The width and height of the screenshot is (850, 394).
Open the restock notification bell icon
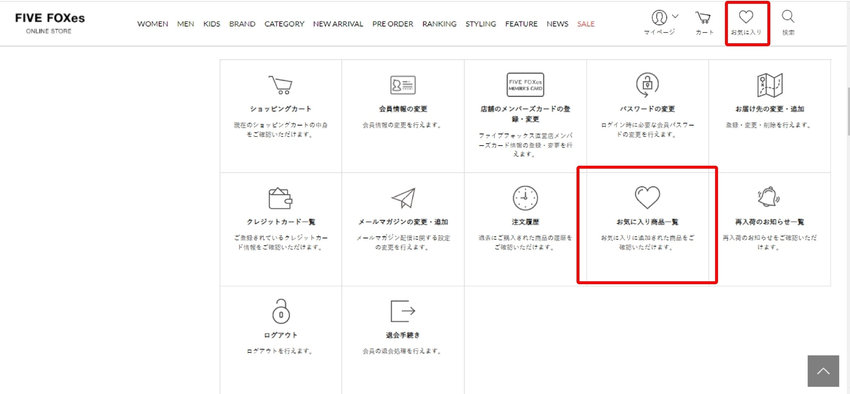tap(769, 198)
